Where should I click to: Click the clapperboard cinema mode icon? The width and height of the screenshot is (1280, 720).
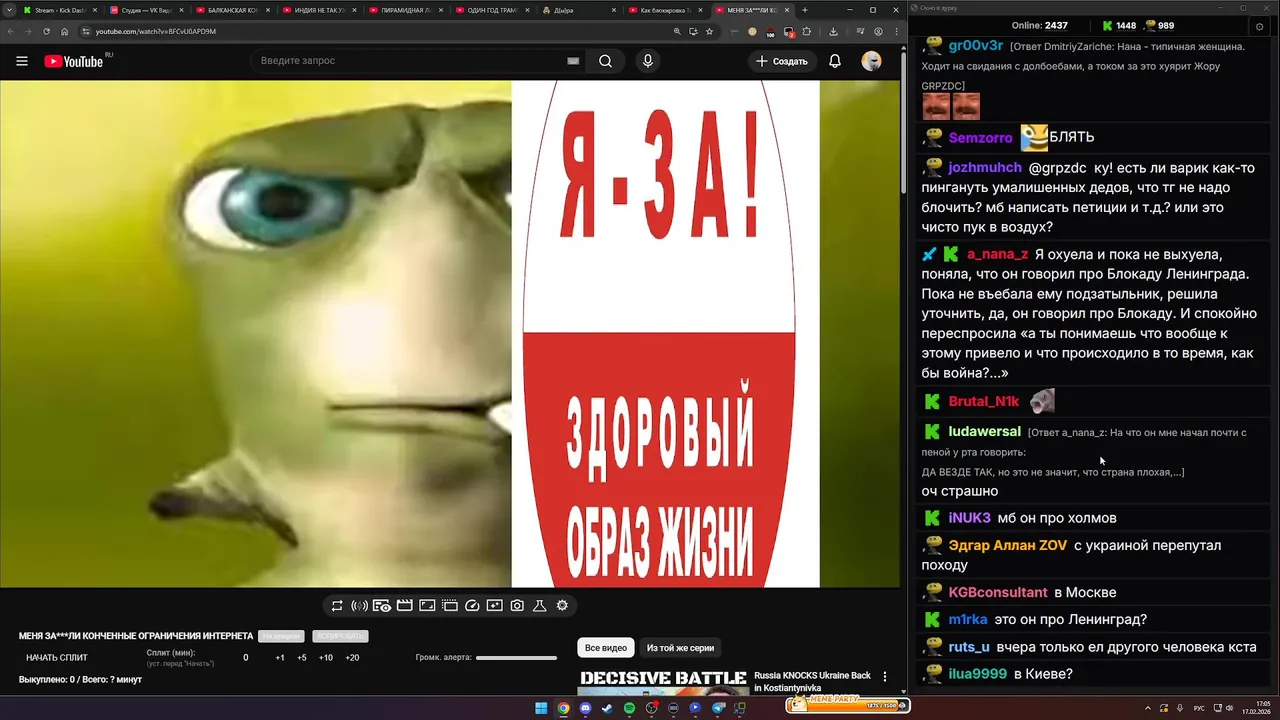pos(404,606)
